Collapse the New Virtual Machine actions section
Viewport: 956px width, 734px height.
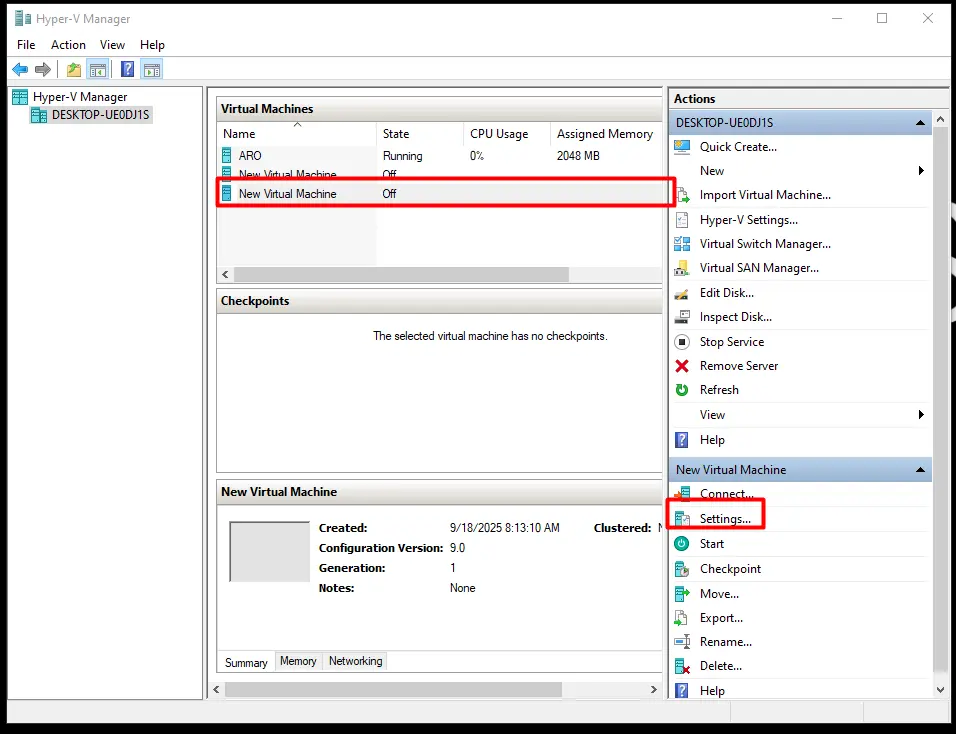click(920, 470)
